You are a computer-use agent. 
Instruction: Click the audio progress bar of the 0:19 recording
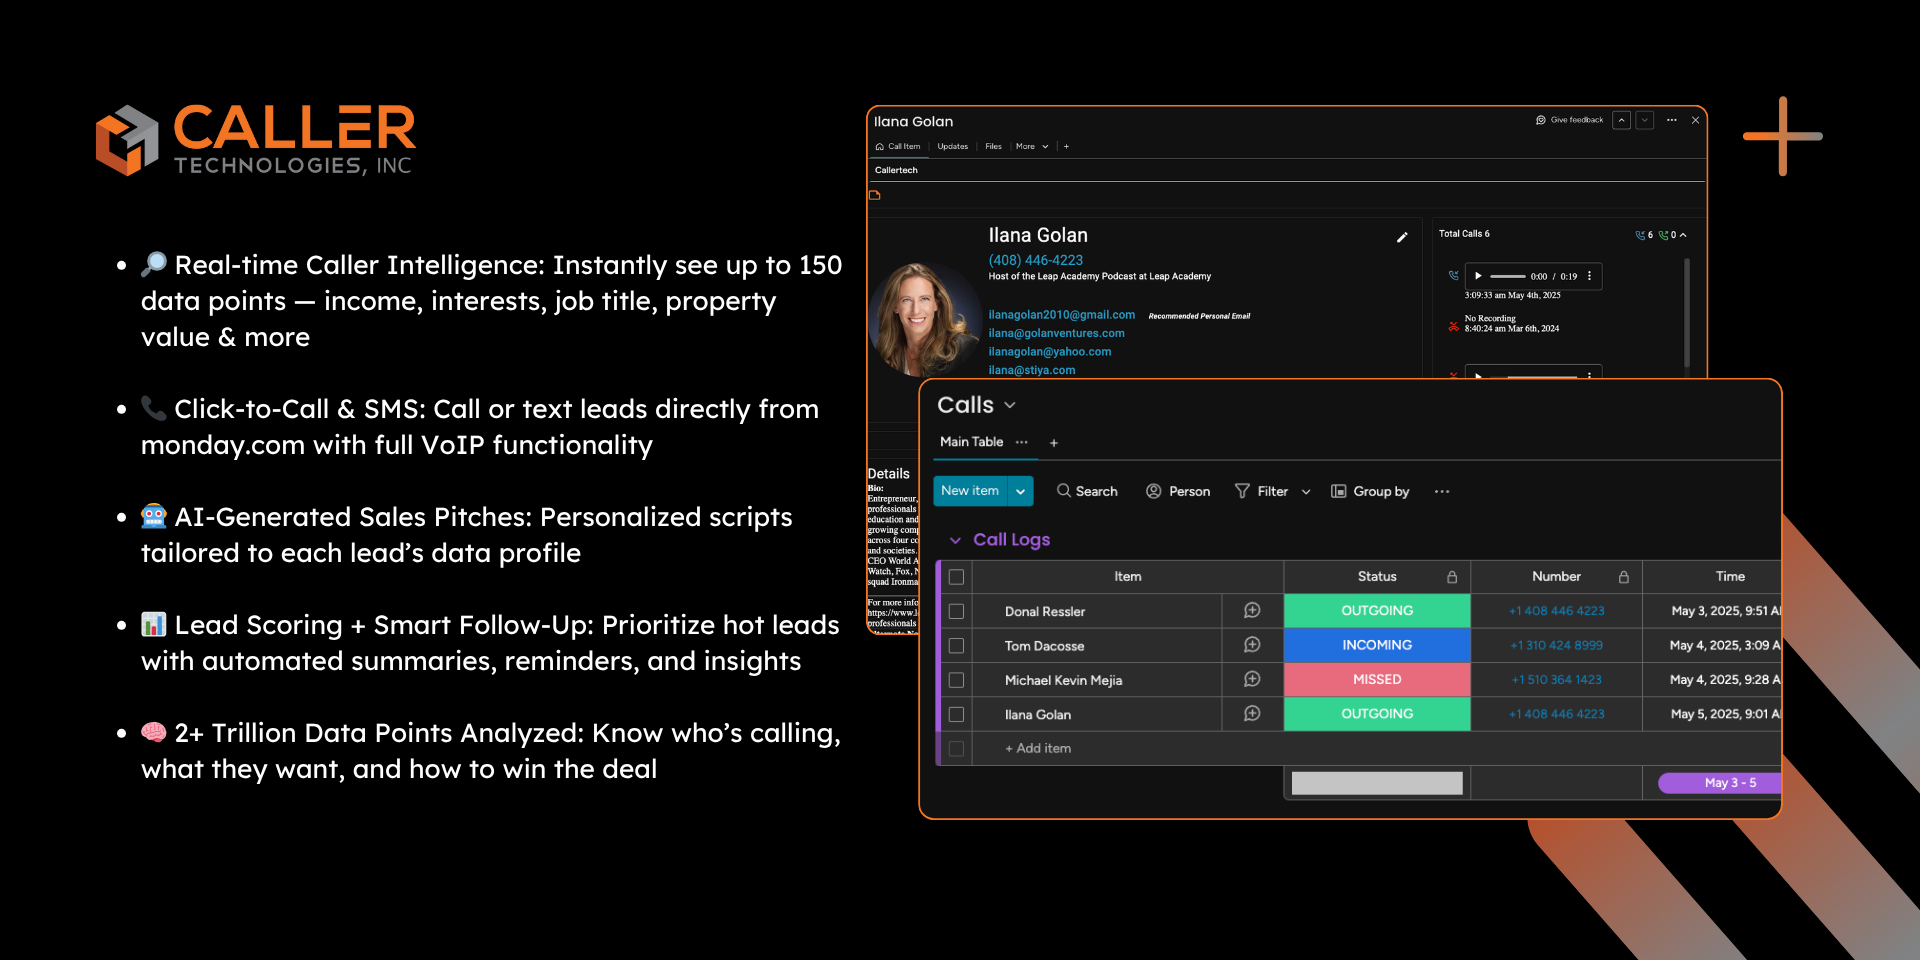click(x=1507, y=276)
